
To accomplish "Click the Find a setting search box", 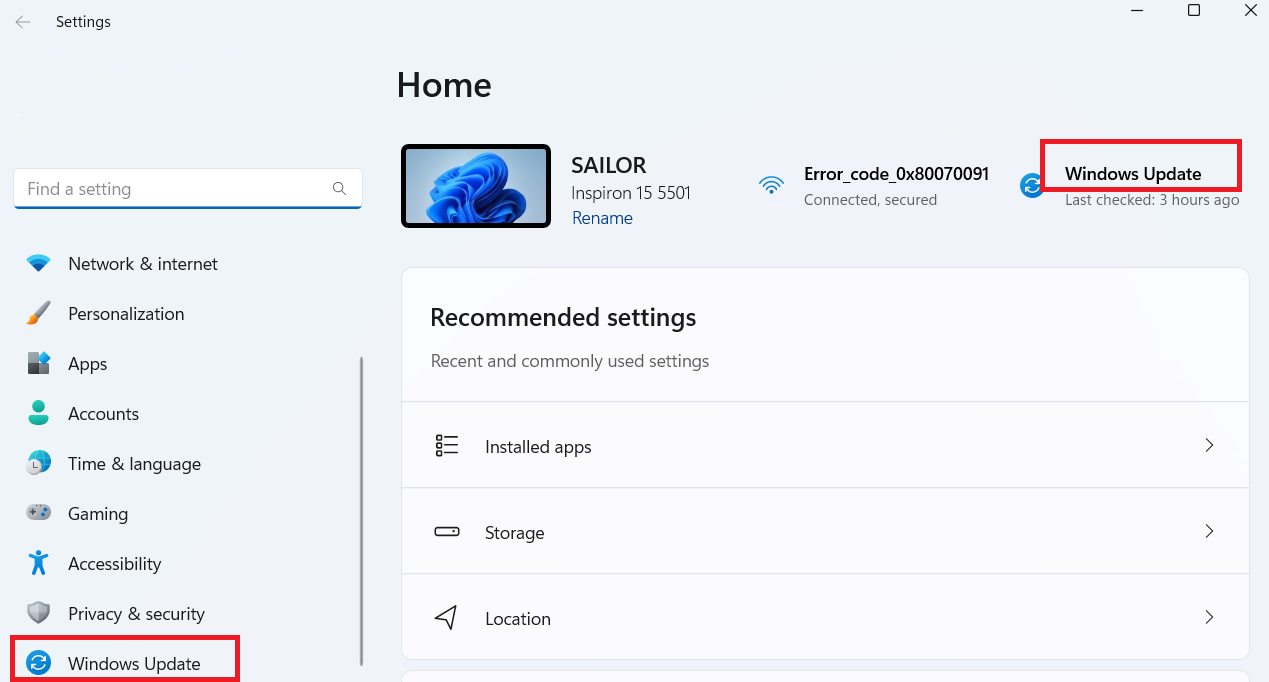I will pyautogui.click(x=188, y=189).
